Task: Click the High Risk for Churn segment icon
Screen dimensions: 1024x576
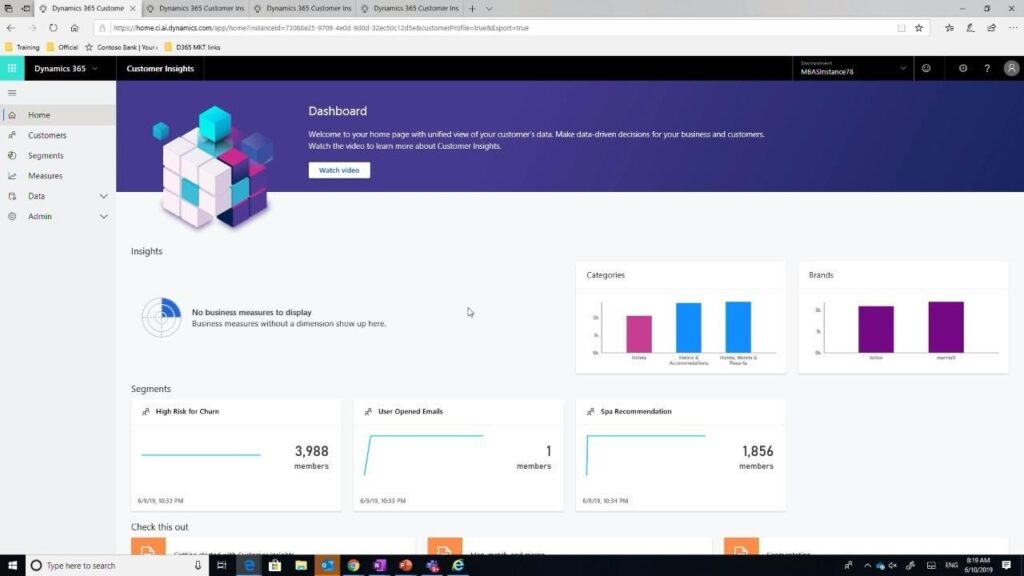Action: click(146, 411)
